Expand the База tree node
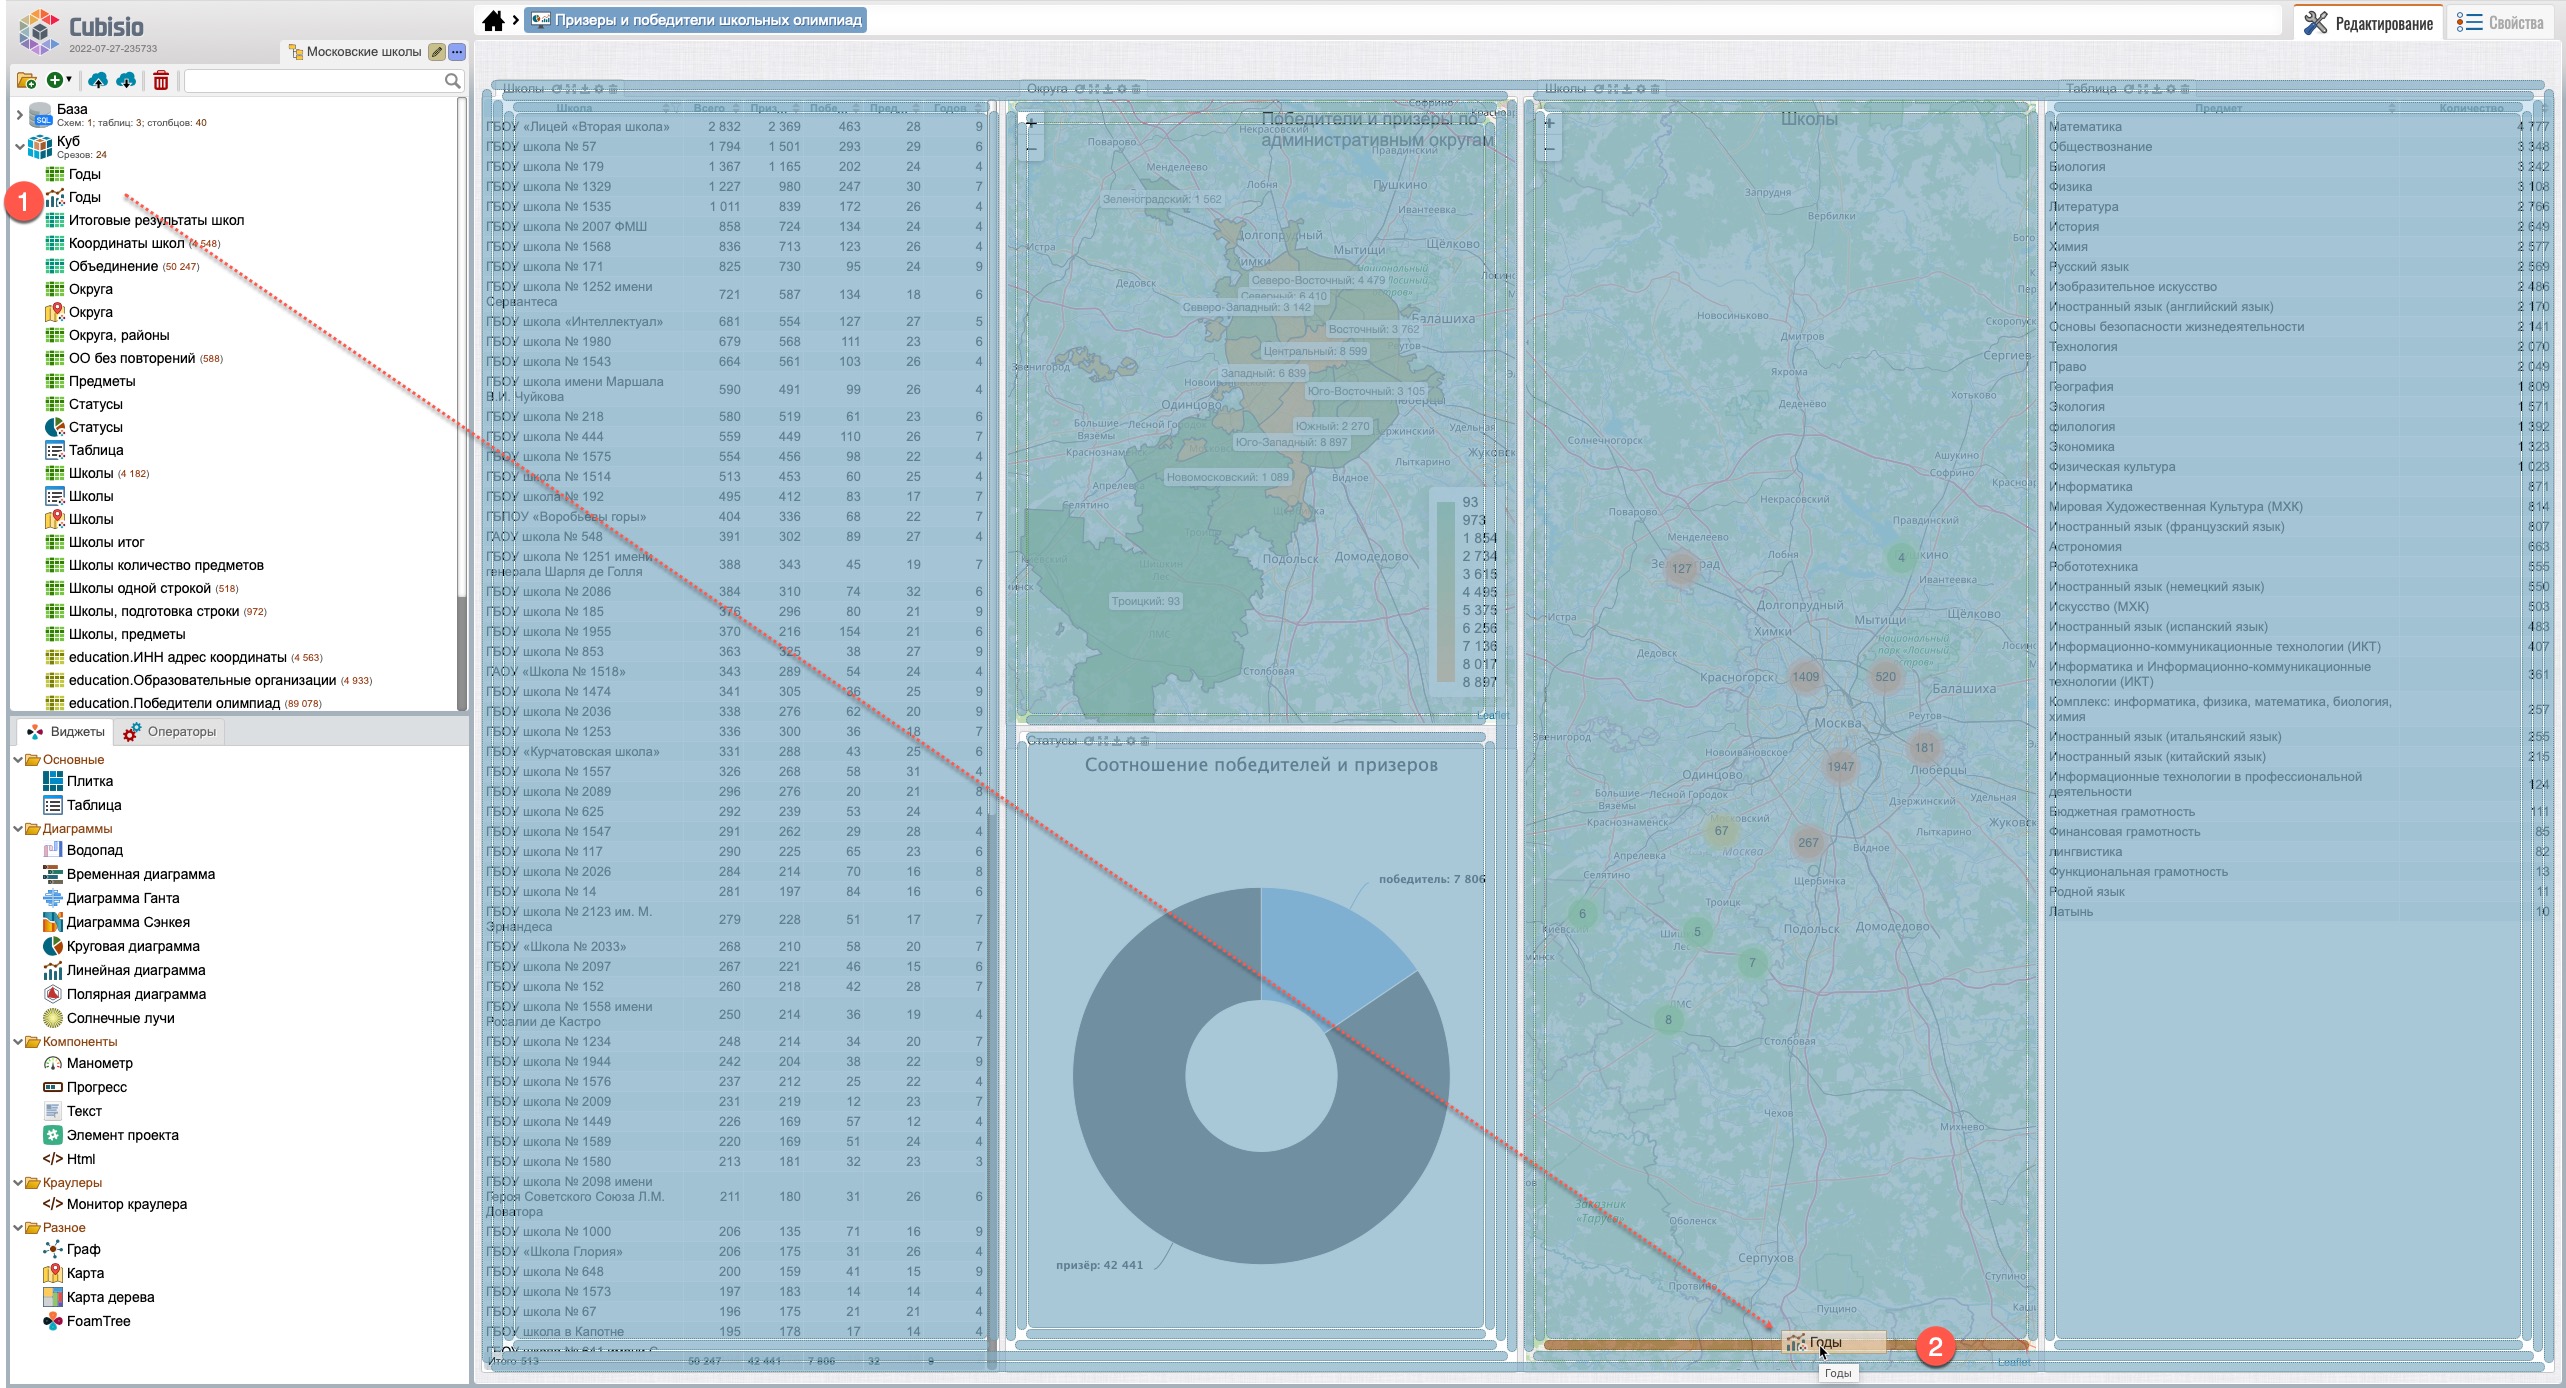 tap(19, 115)
